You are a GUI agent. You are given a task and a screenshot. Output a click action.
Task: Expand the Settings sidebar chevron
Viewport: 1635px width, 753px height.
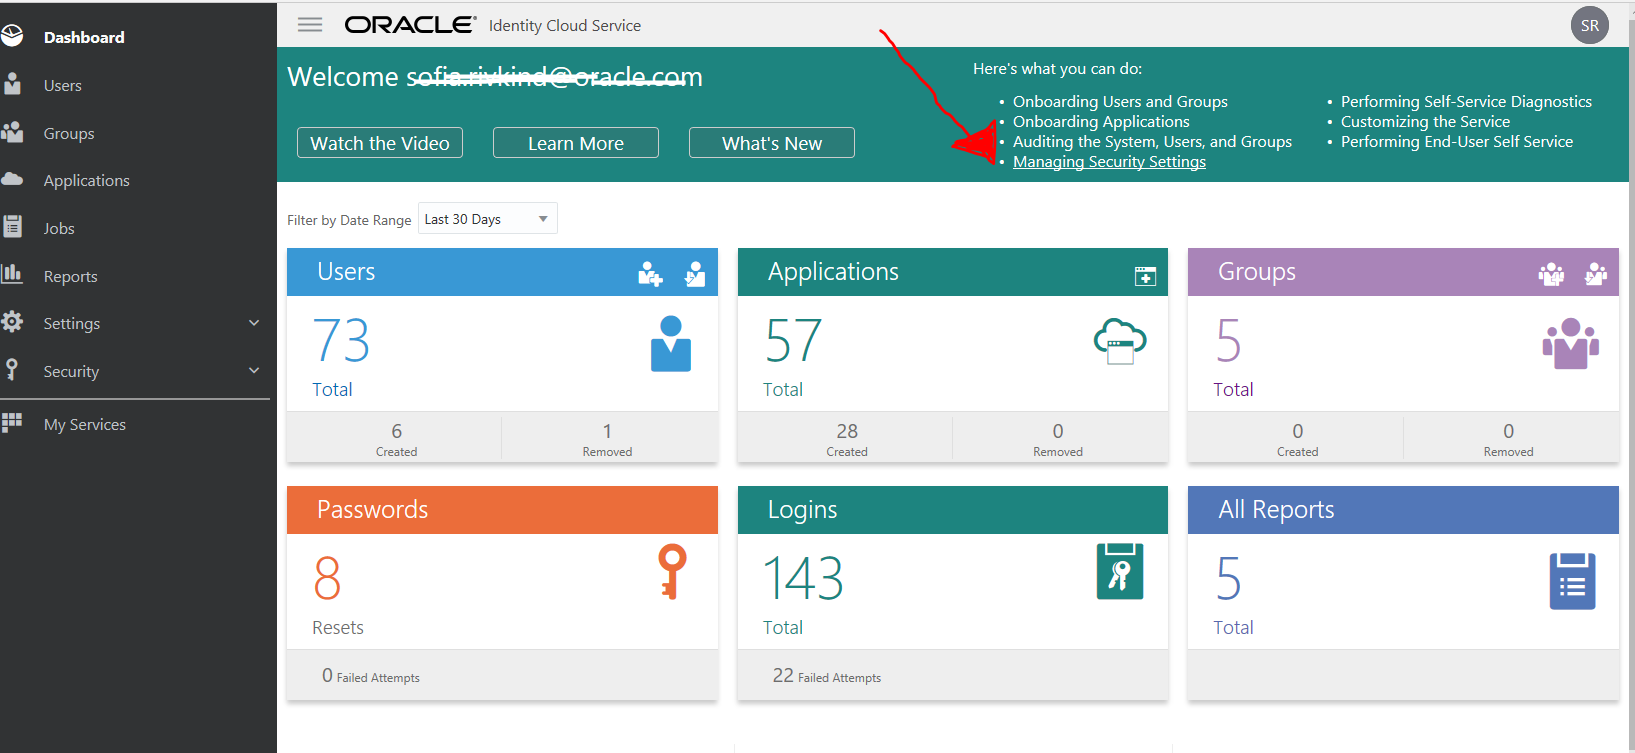point(254,323)
